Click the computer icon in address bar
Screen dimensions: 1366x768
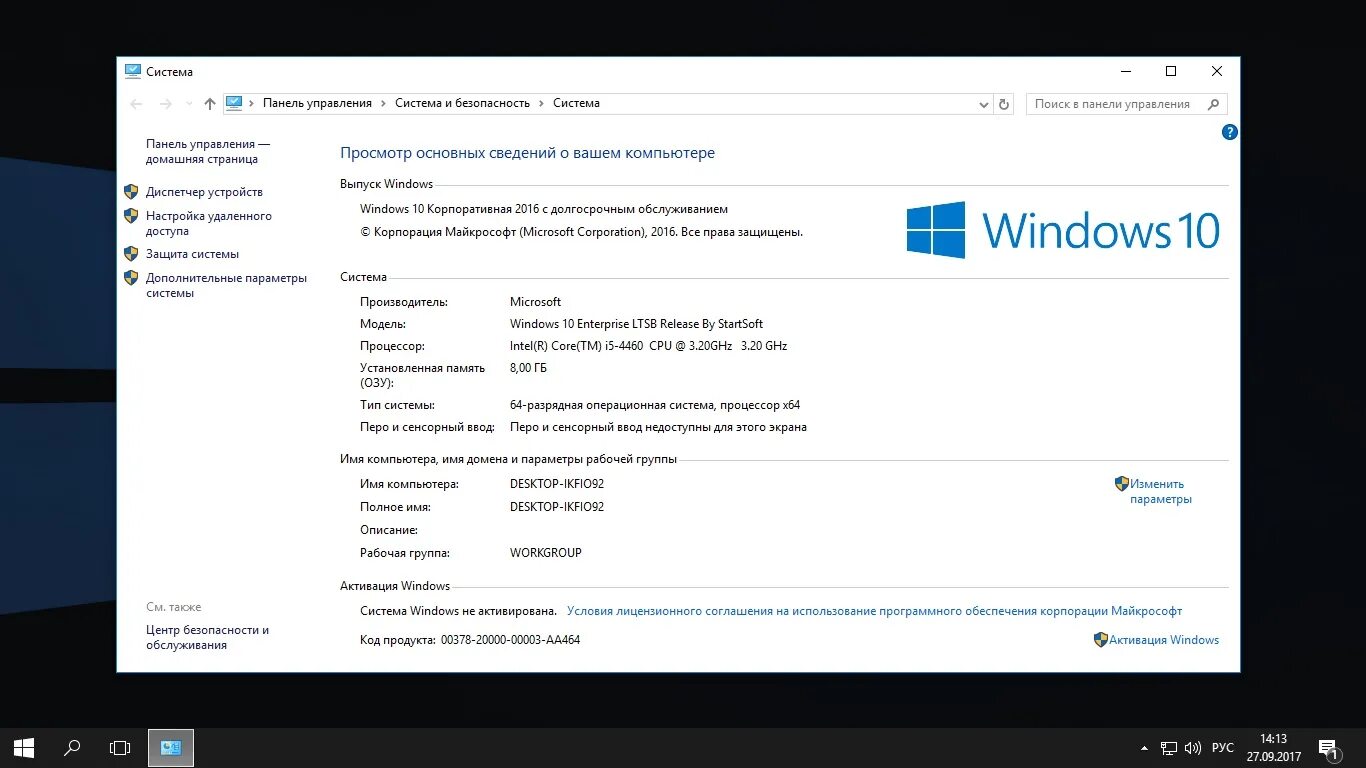pyautogui.click(x=234, y=103)
